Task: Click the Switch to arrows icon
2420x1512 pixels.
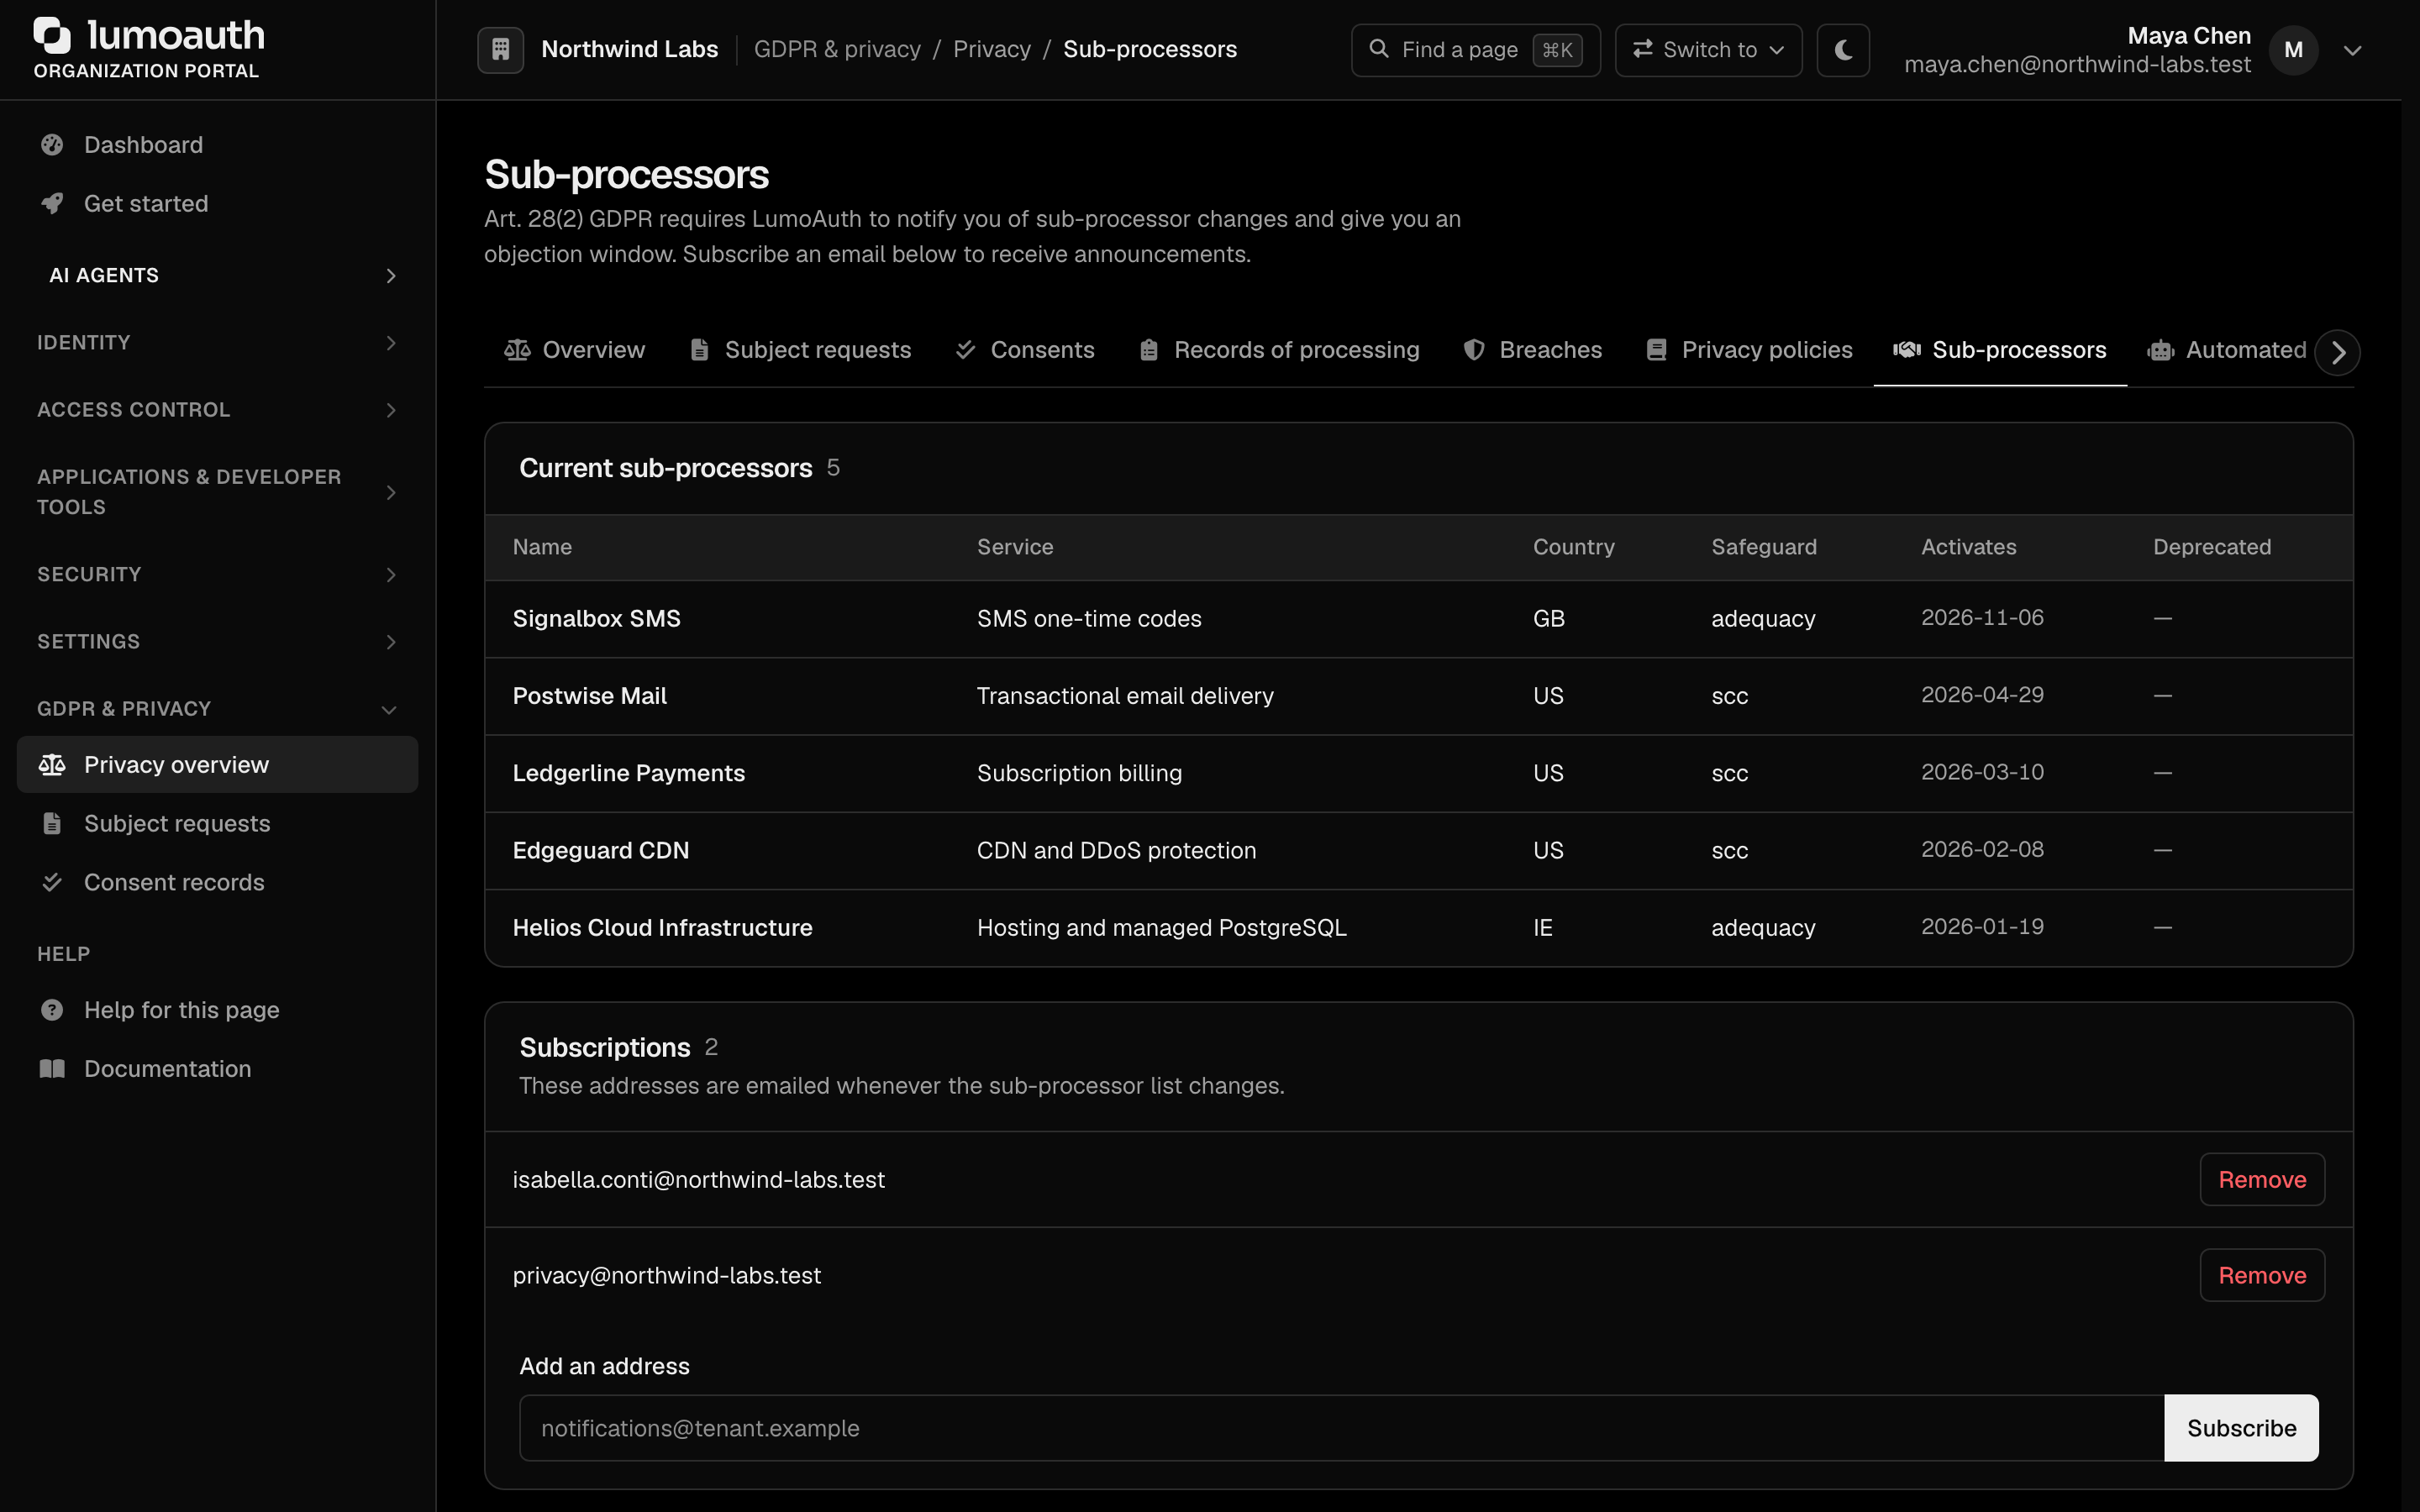Action: (x=1642, y=49)
